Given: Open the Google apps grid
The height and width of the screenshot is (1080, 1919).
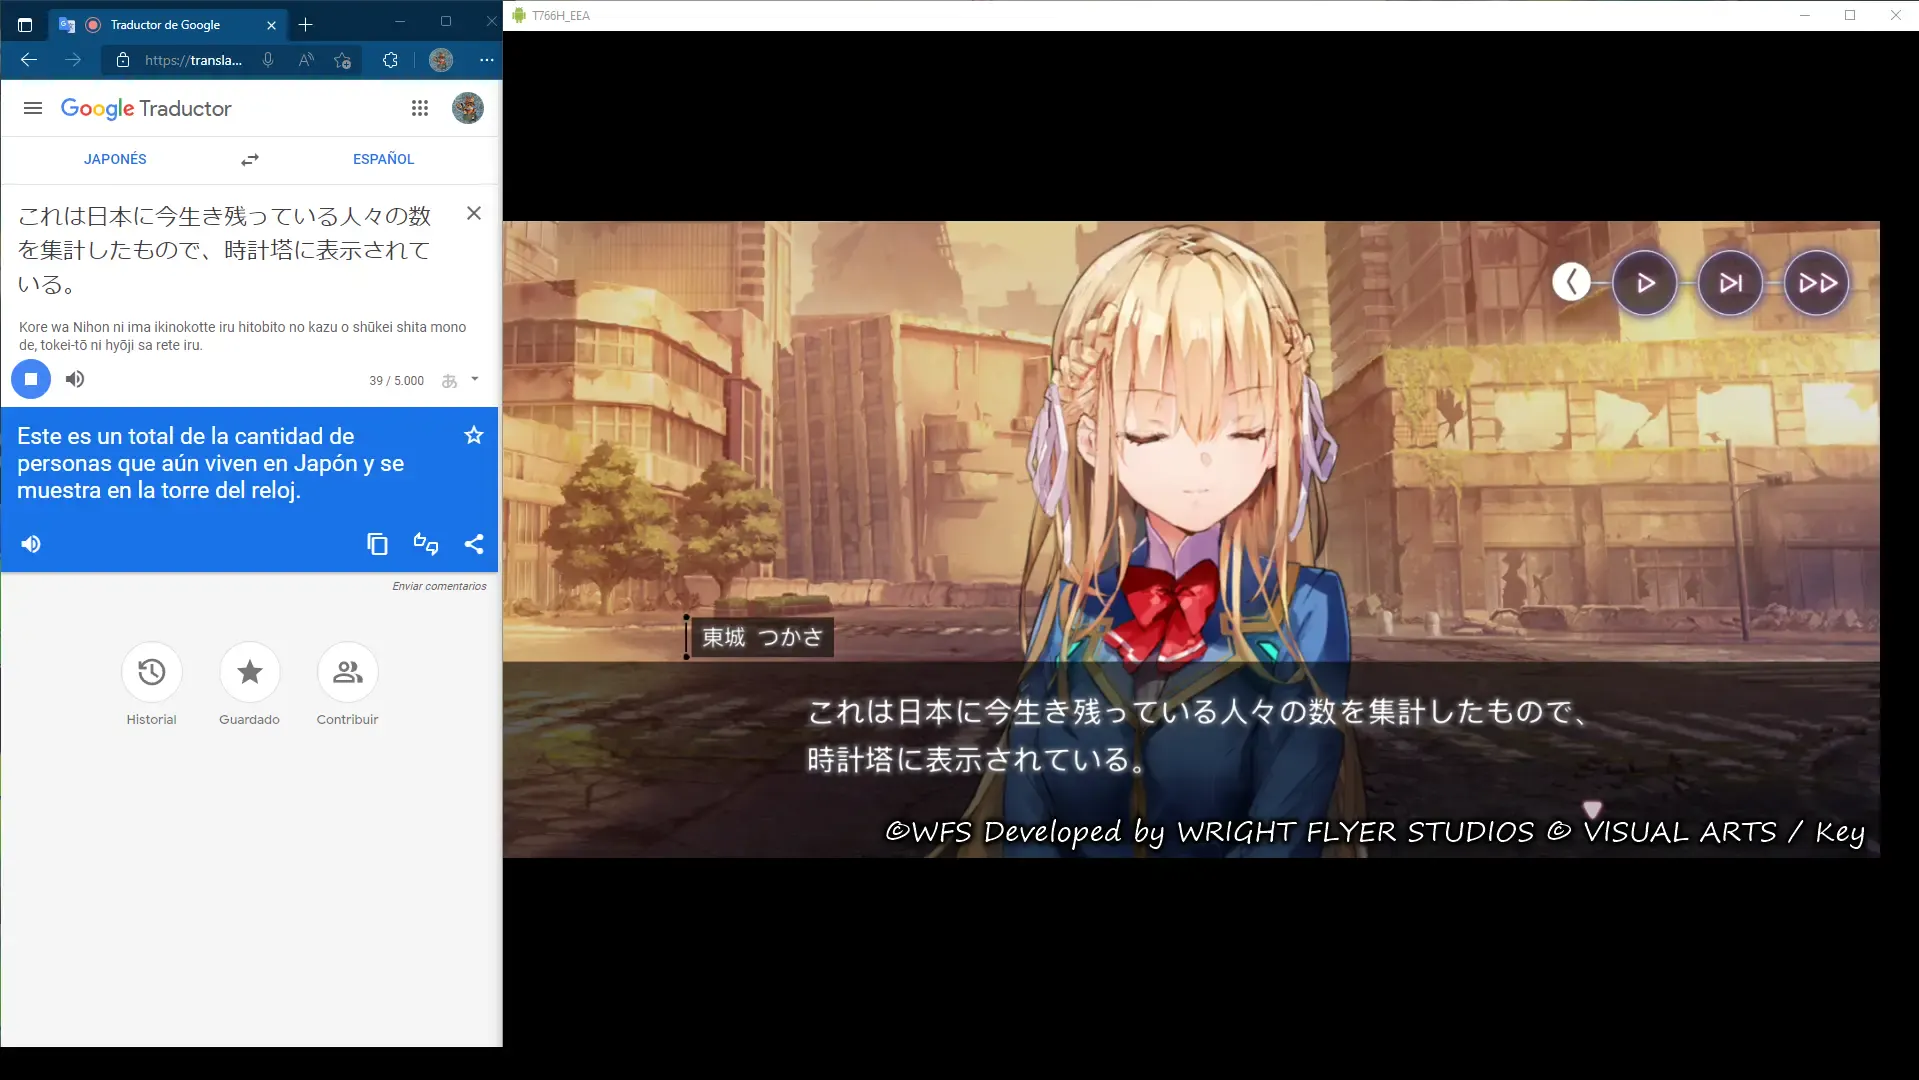Looking at the screenshot, I should pyautogui.click(x=420, y=108).
